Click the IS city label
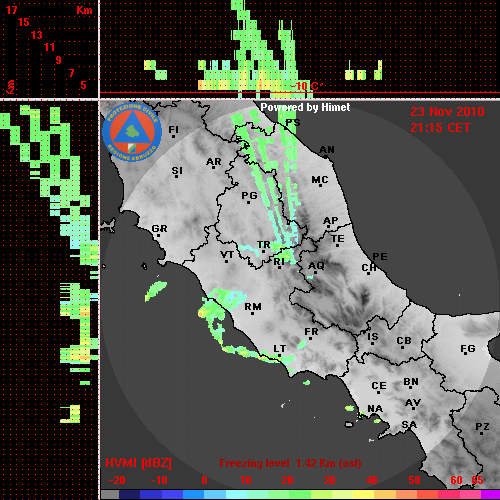 373,337
